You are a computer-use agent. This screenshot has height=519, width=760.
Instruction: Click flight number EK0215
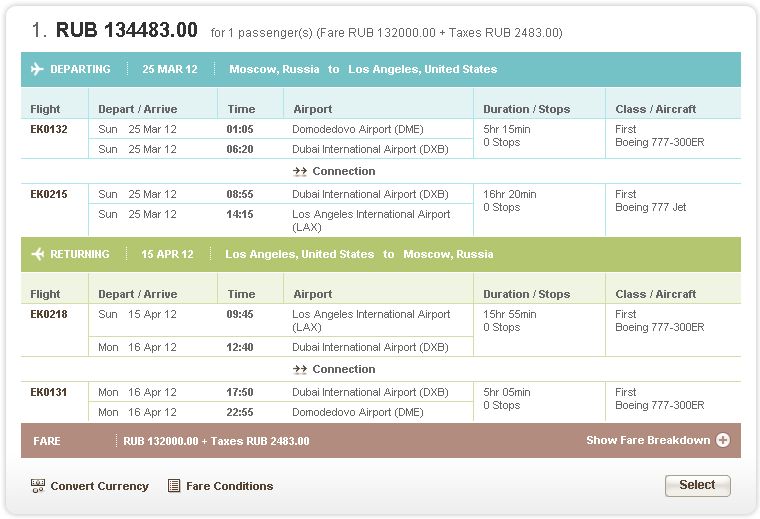pyautogui.click(x=49, y=194)
